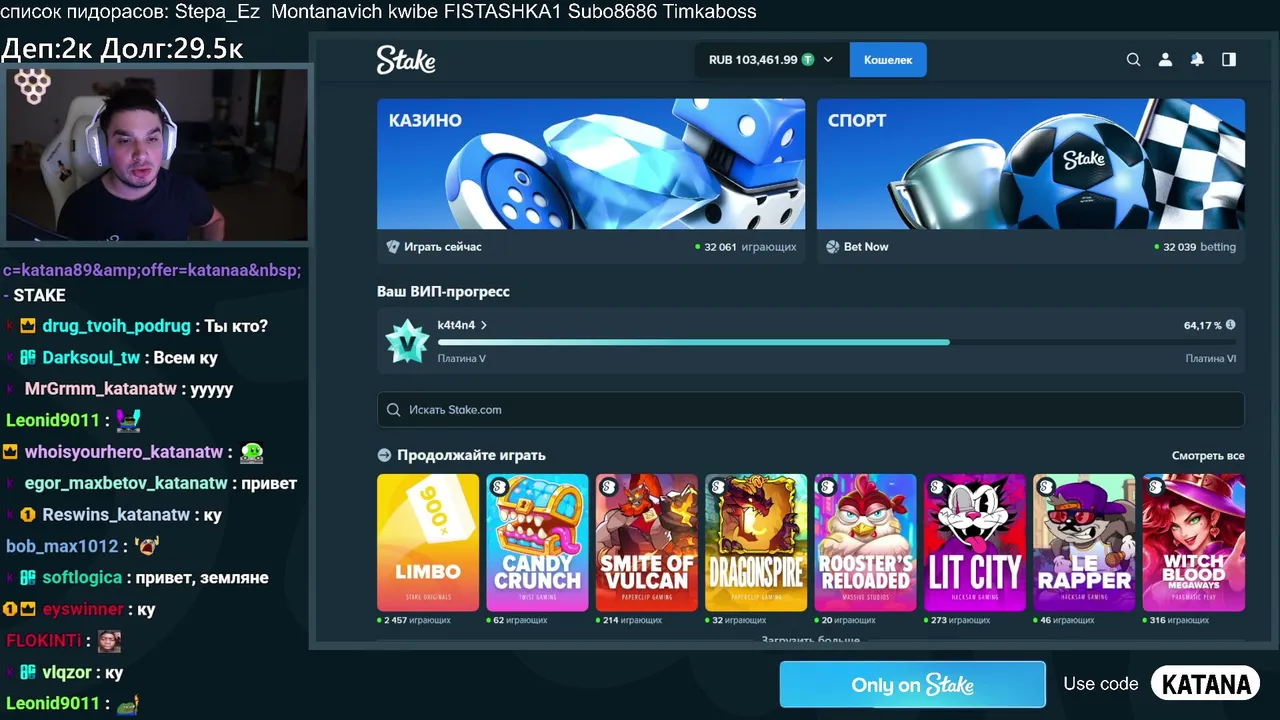
Task: Click the Деп:2к Долг:29.5к overlay text
Action: pyautogui.click(x=122, y=48)
